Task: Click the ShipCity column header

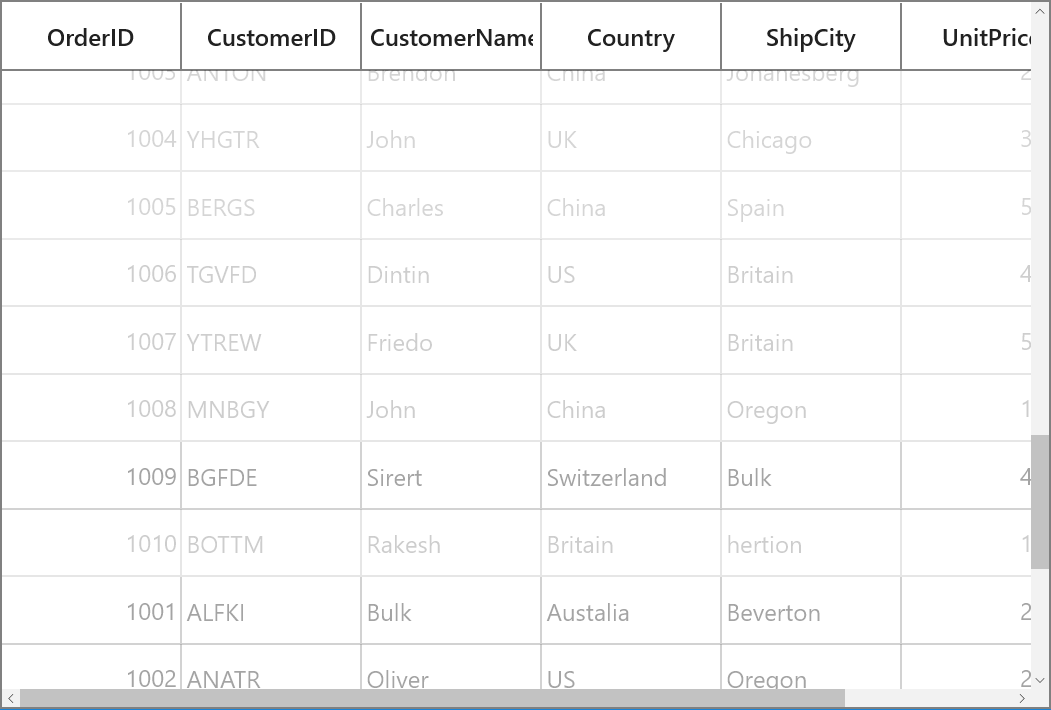Action: point(811,37)
